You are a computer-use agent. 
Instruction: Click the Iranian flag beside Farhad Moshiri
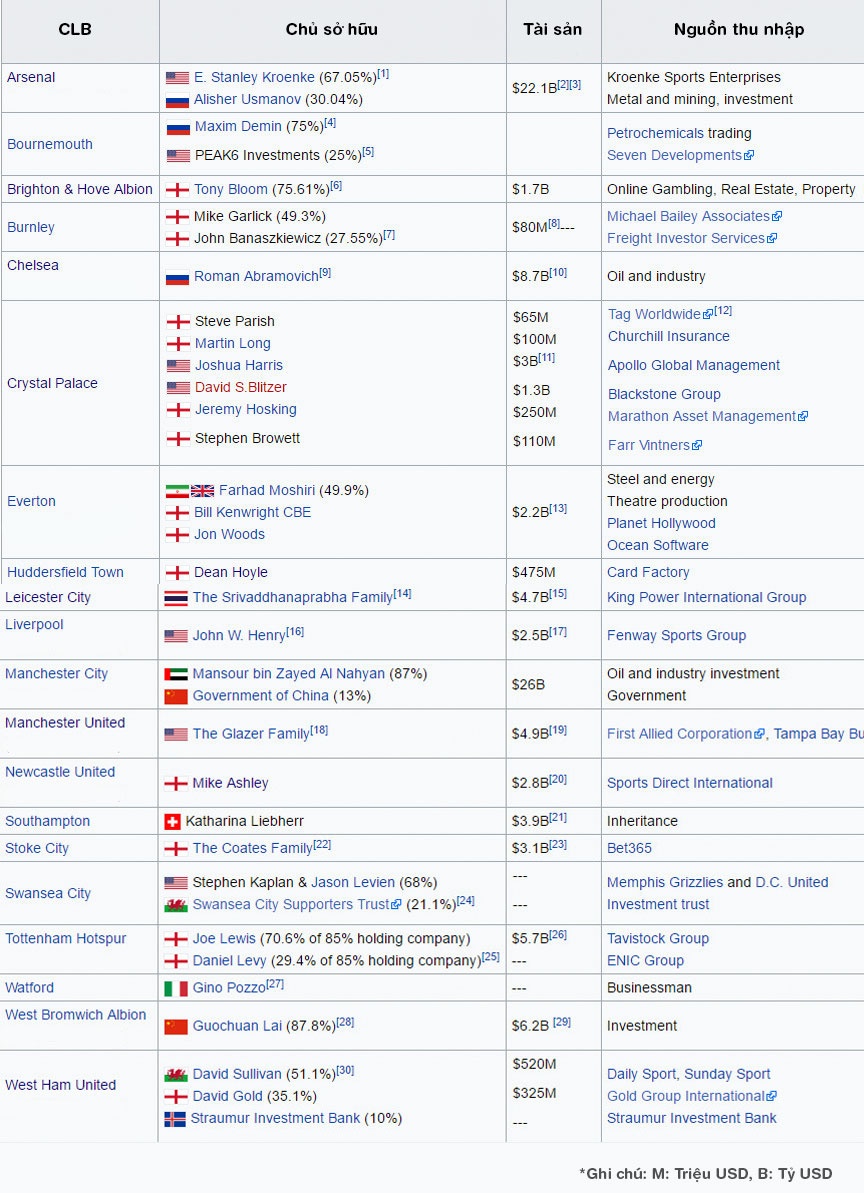pyautogui.click(x=176, y=491)
